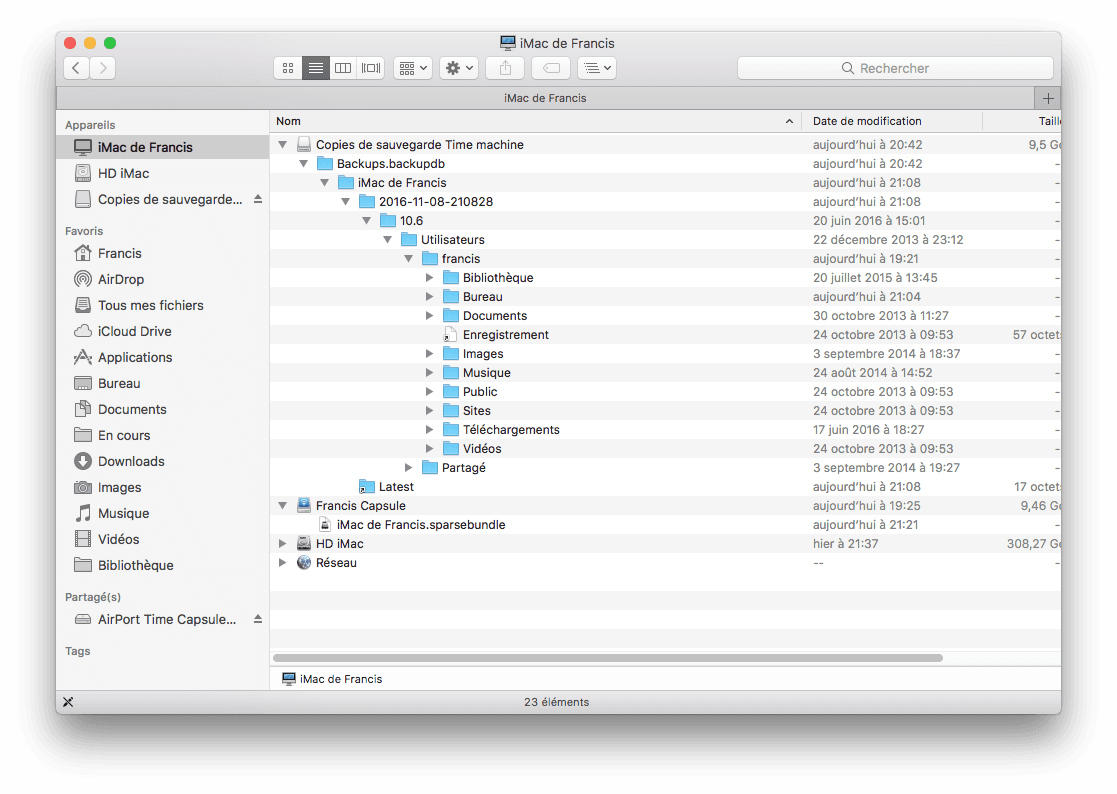The width and height of the screenshot is (1117, 794).
Task: Add a new tab with plus button
Action: coord(1048,98)
